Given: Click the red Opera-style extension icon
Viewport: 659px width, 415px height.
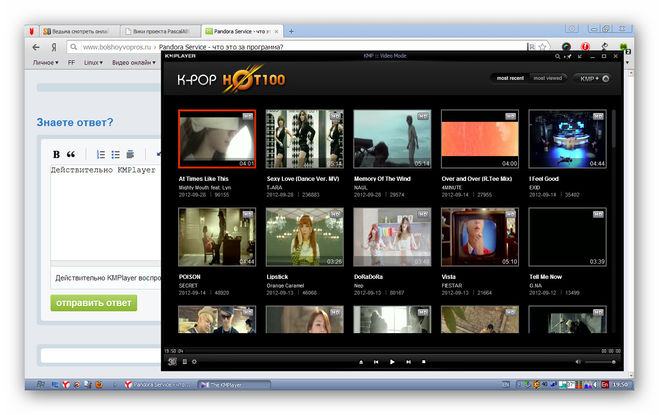Looking at the screenshot, I should pos(585,46).
